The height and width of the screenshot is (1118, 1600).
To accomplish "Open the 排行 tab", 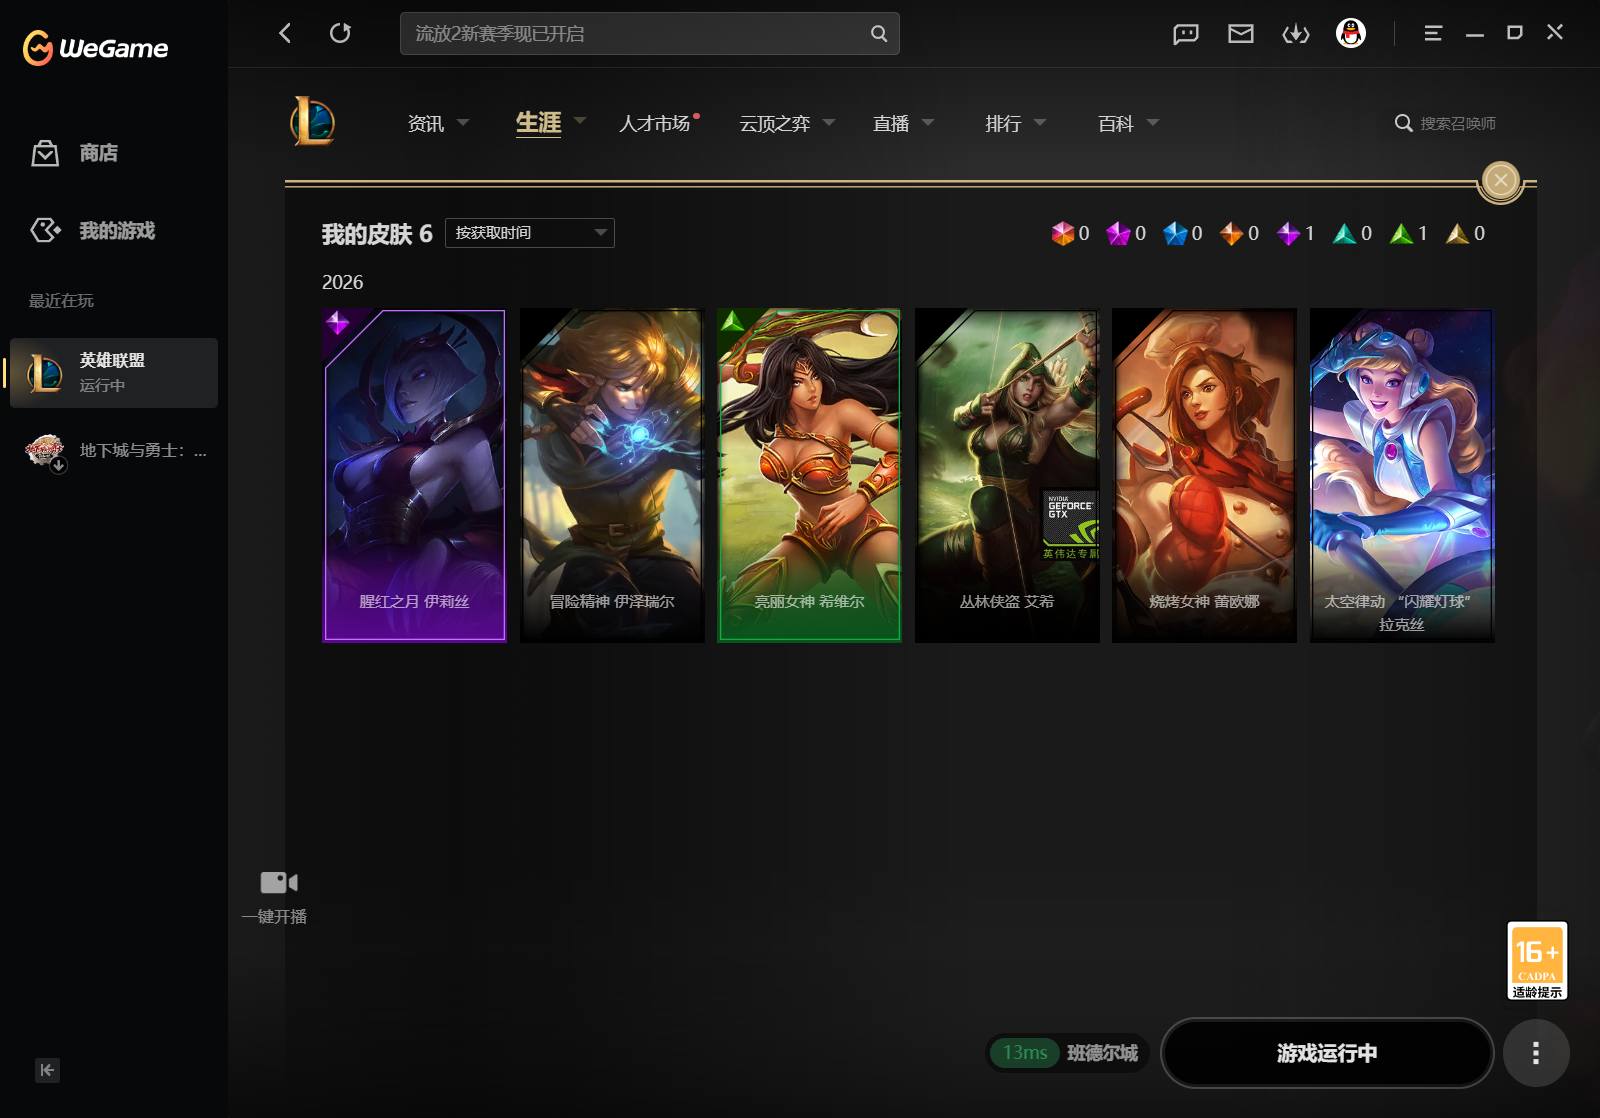I will pos(1003,123).
